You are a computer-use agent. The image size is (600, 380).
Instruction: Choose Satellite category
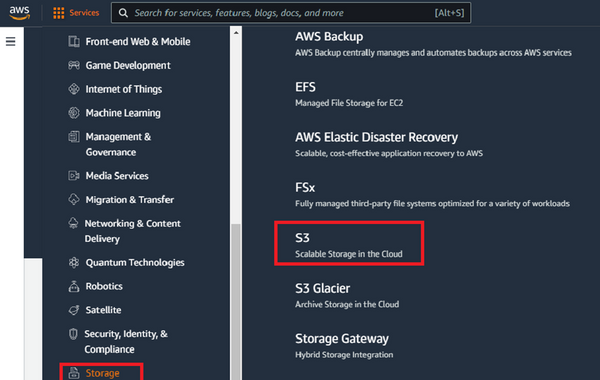(103, 310)
